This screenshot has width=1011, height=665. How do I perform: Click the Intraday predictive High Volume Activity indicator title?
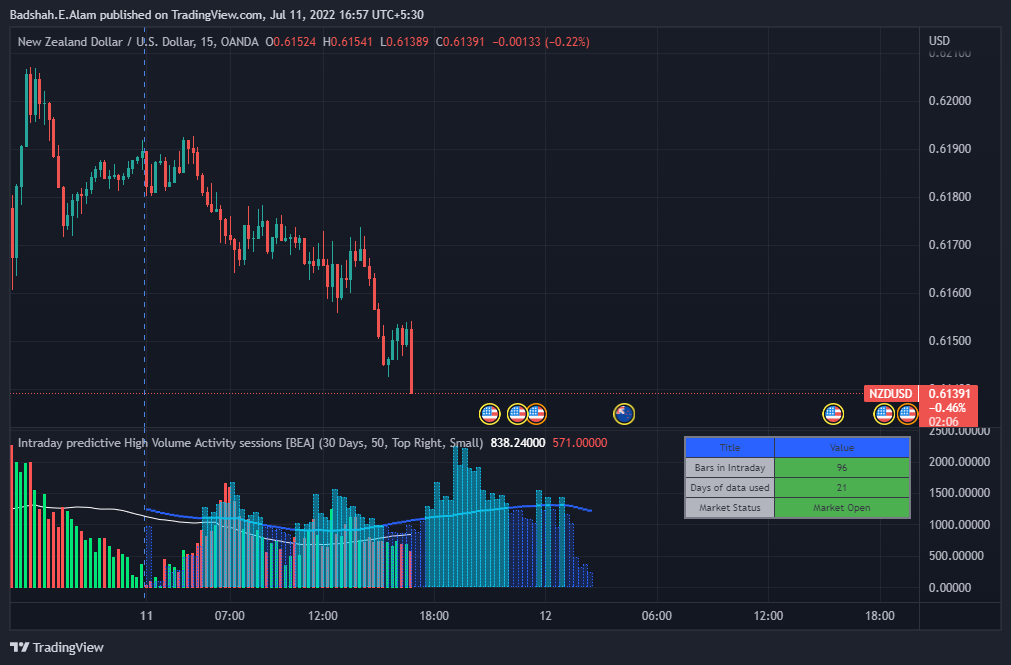click(250, 443)
